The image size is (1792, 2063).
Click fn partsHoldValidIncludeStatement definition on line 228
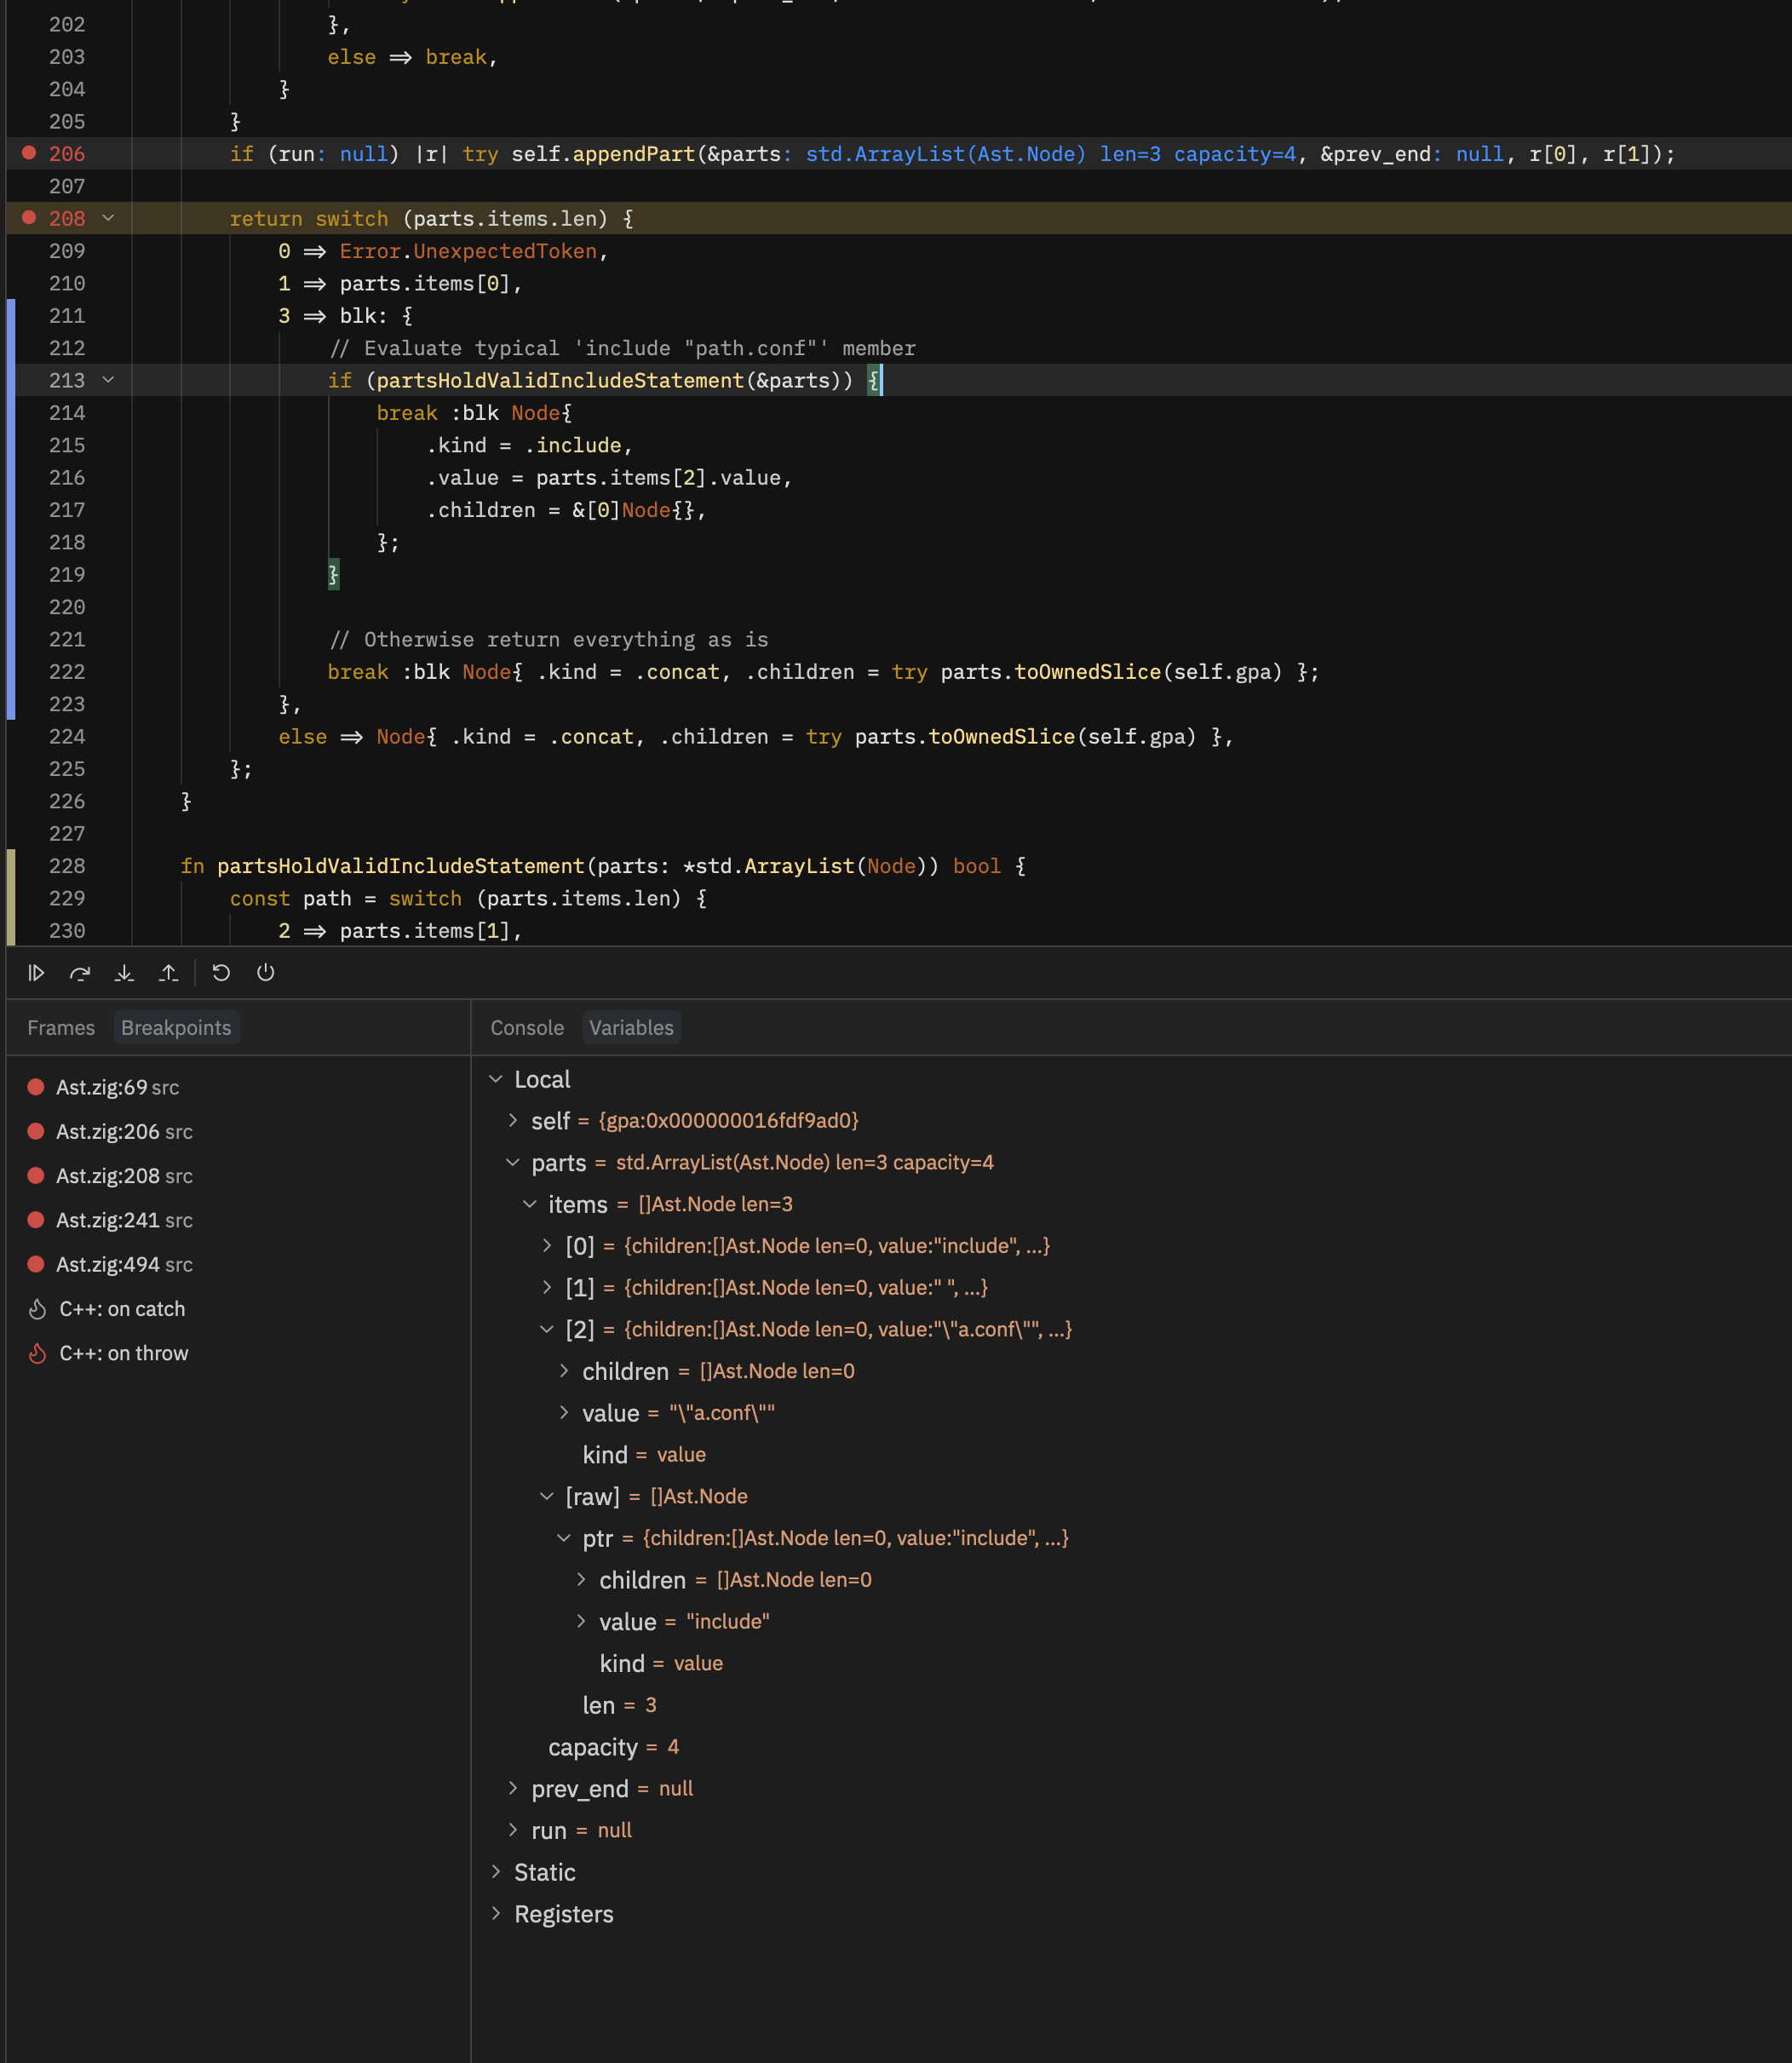coord(400,866)
